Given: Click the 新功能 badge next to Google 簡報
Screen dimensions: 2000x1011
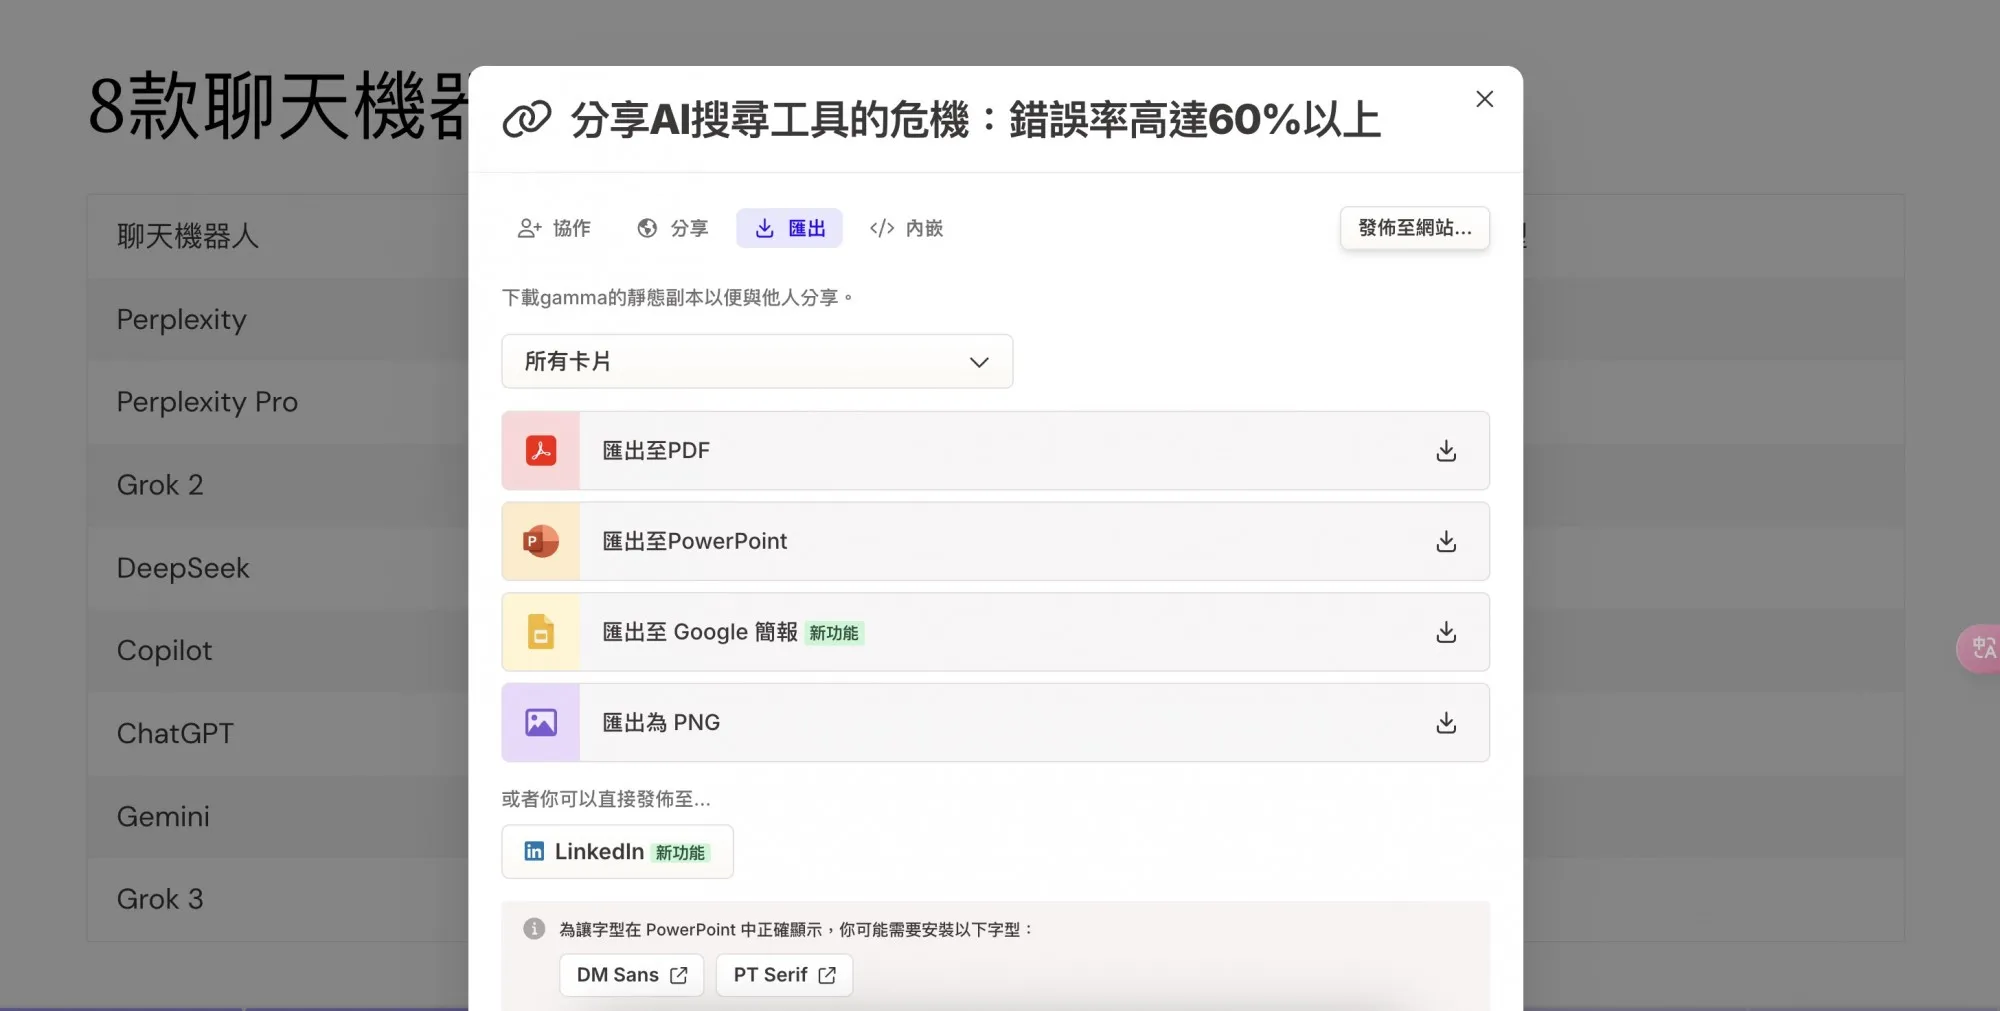Looking at the screenshot, I should point(834,633).
